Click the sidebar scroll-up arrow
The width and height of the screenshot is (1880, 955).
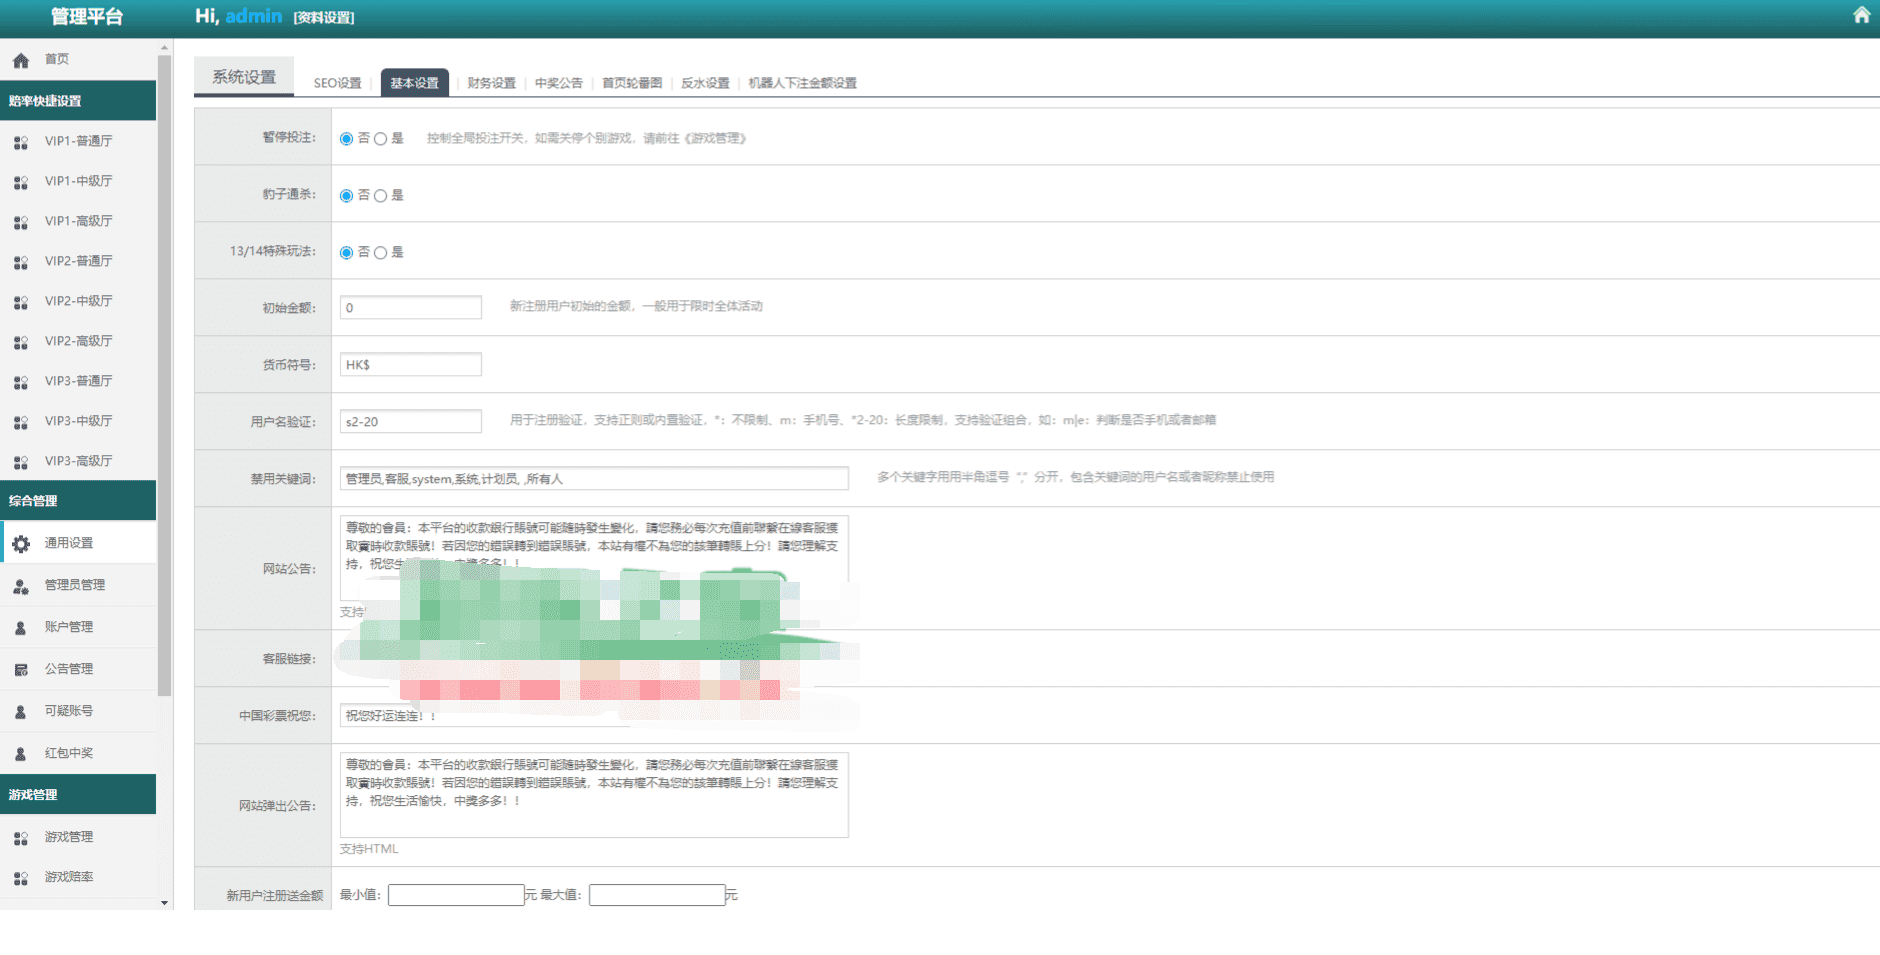point(165,47)
